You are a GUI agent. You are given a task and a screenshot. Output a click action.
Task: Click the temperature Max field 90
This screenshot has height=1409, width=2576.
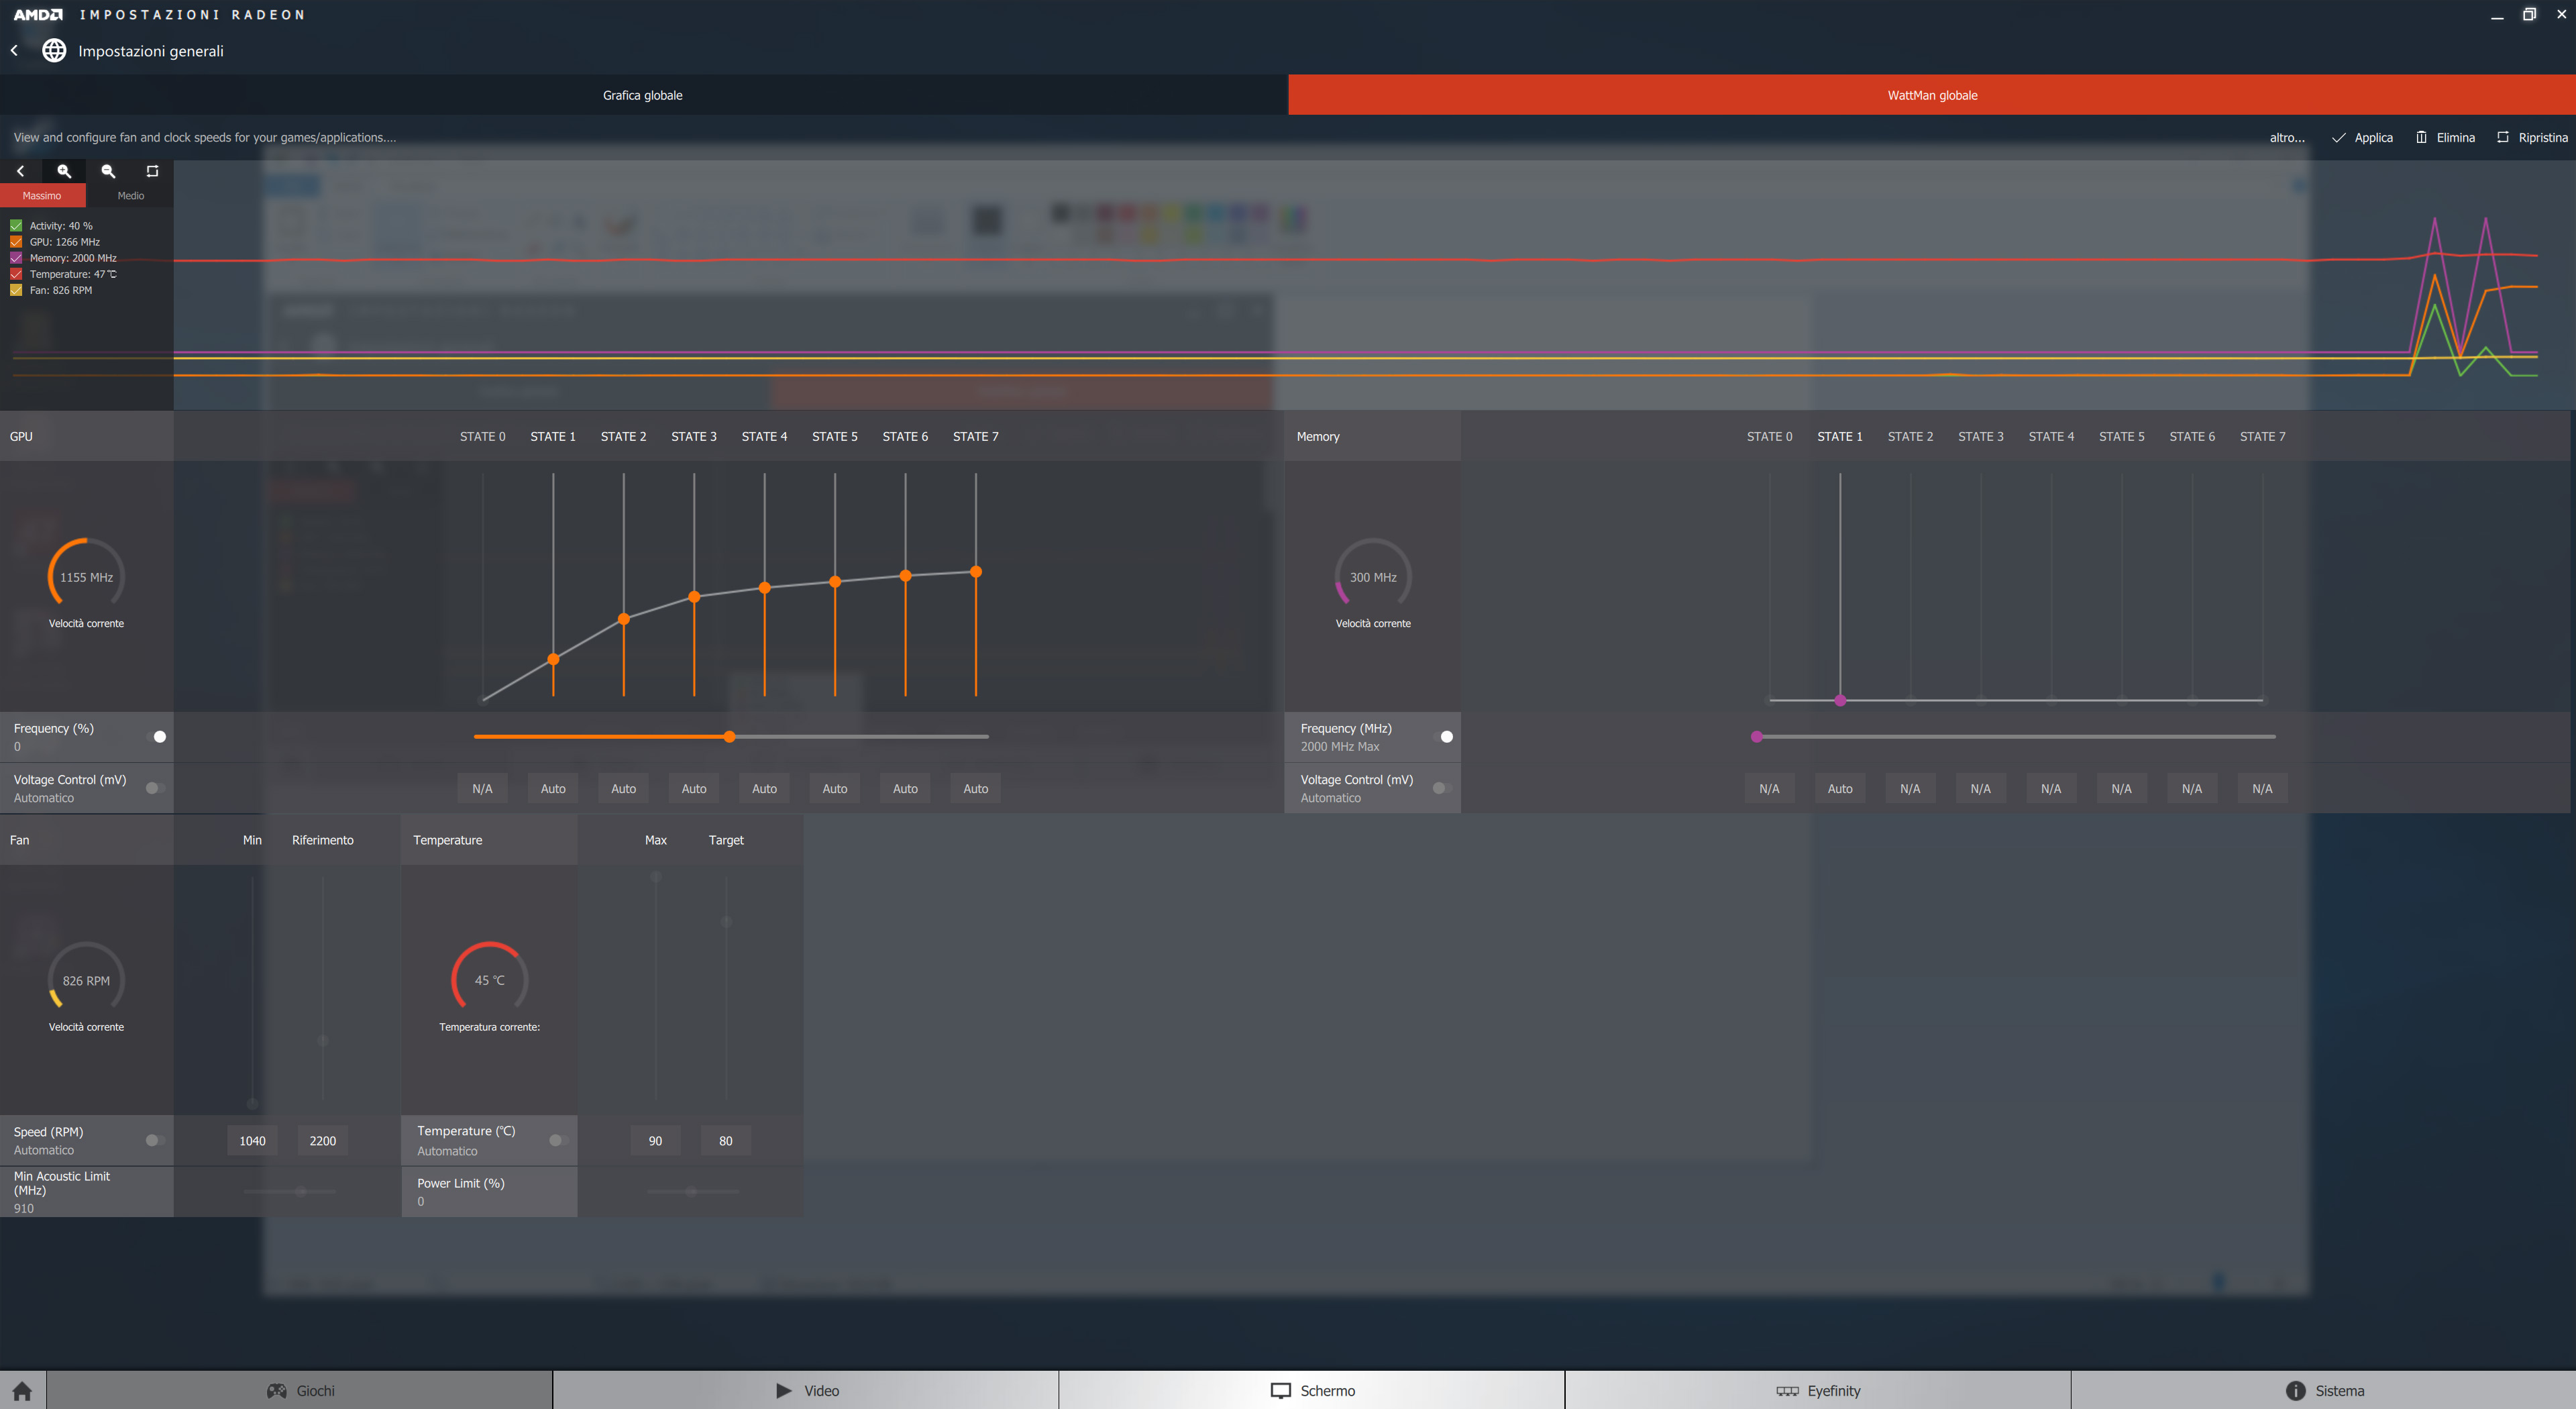click(655, 1141)
